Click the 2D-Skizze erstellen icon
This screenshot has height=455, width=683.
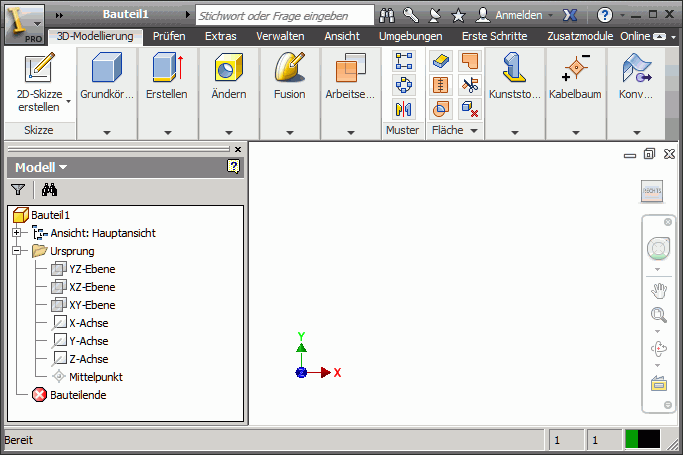[39, 69]
